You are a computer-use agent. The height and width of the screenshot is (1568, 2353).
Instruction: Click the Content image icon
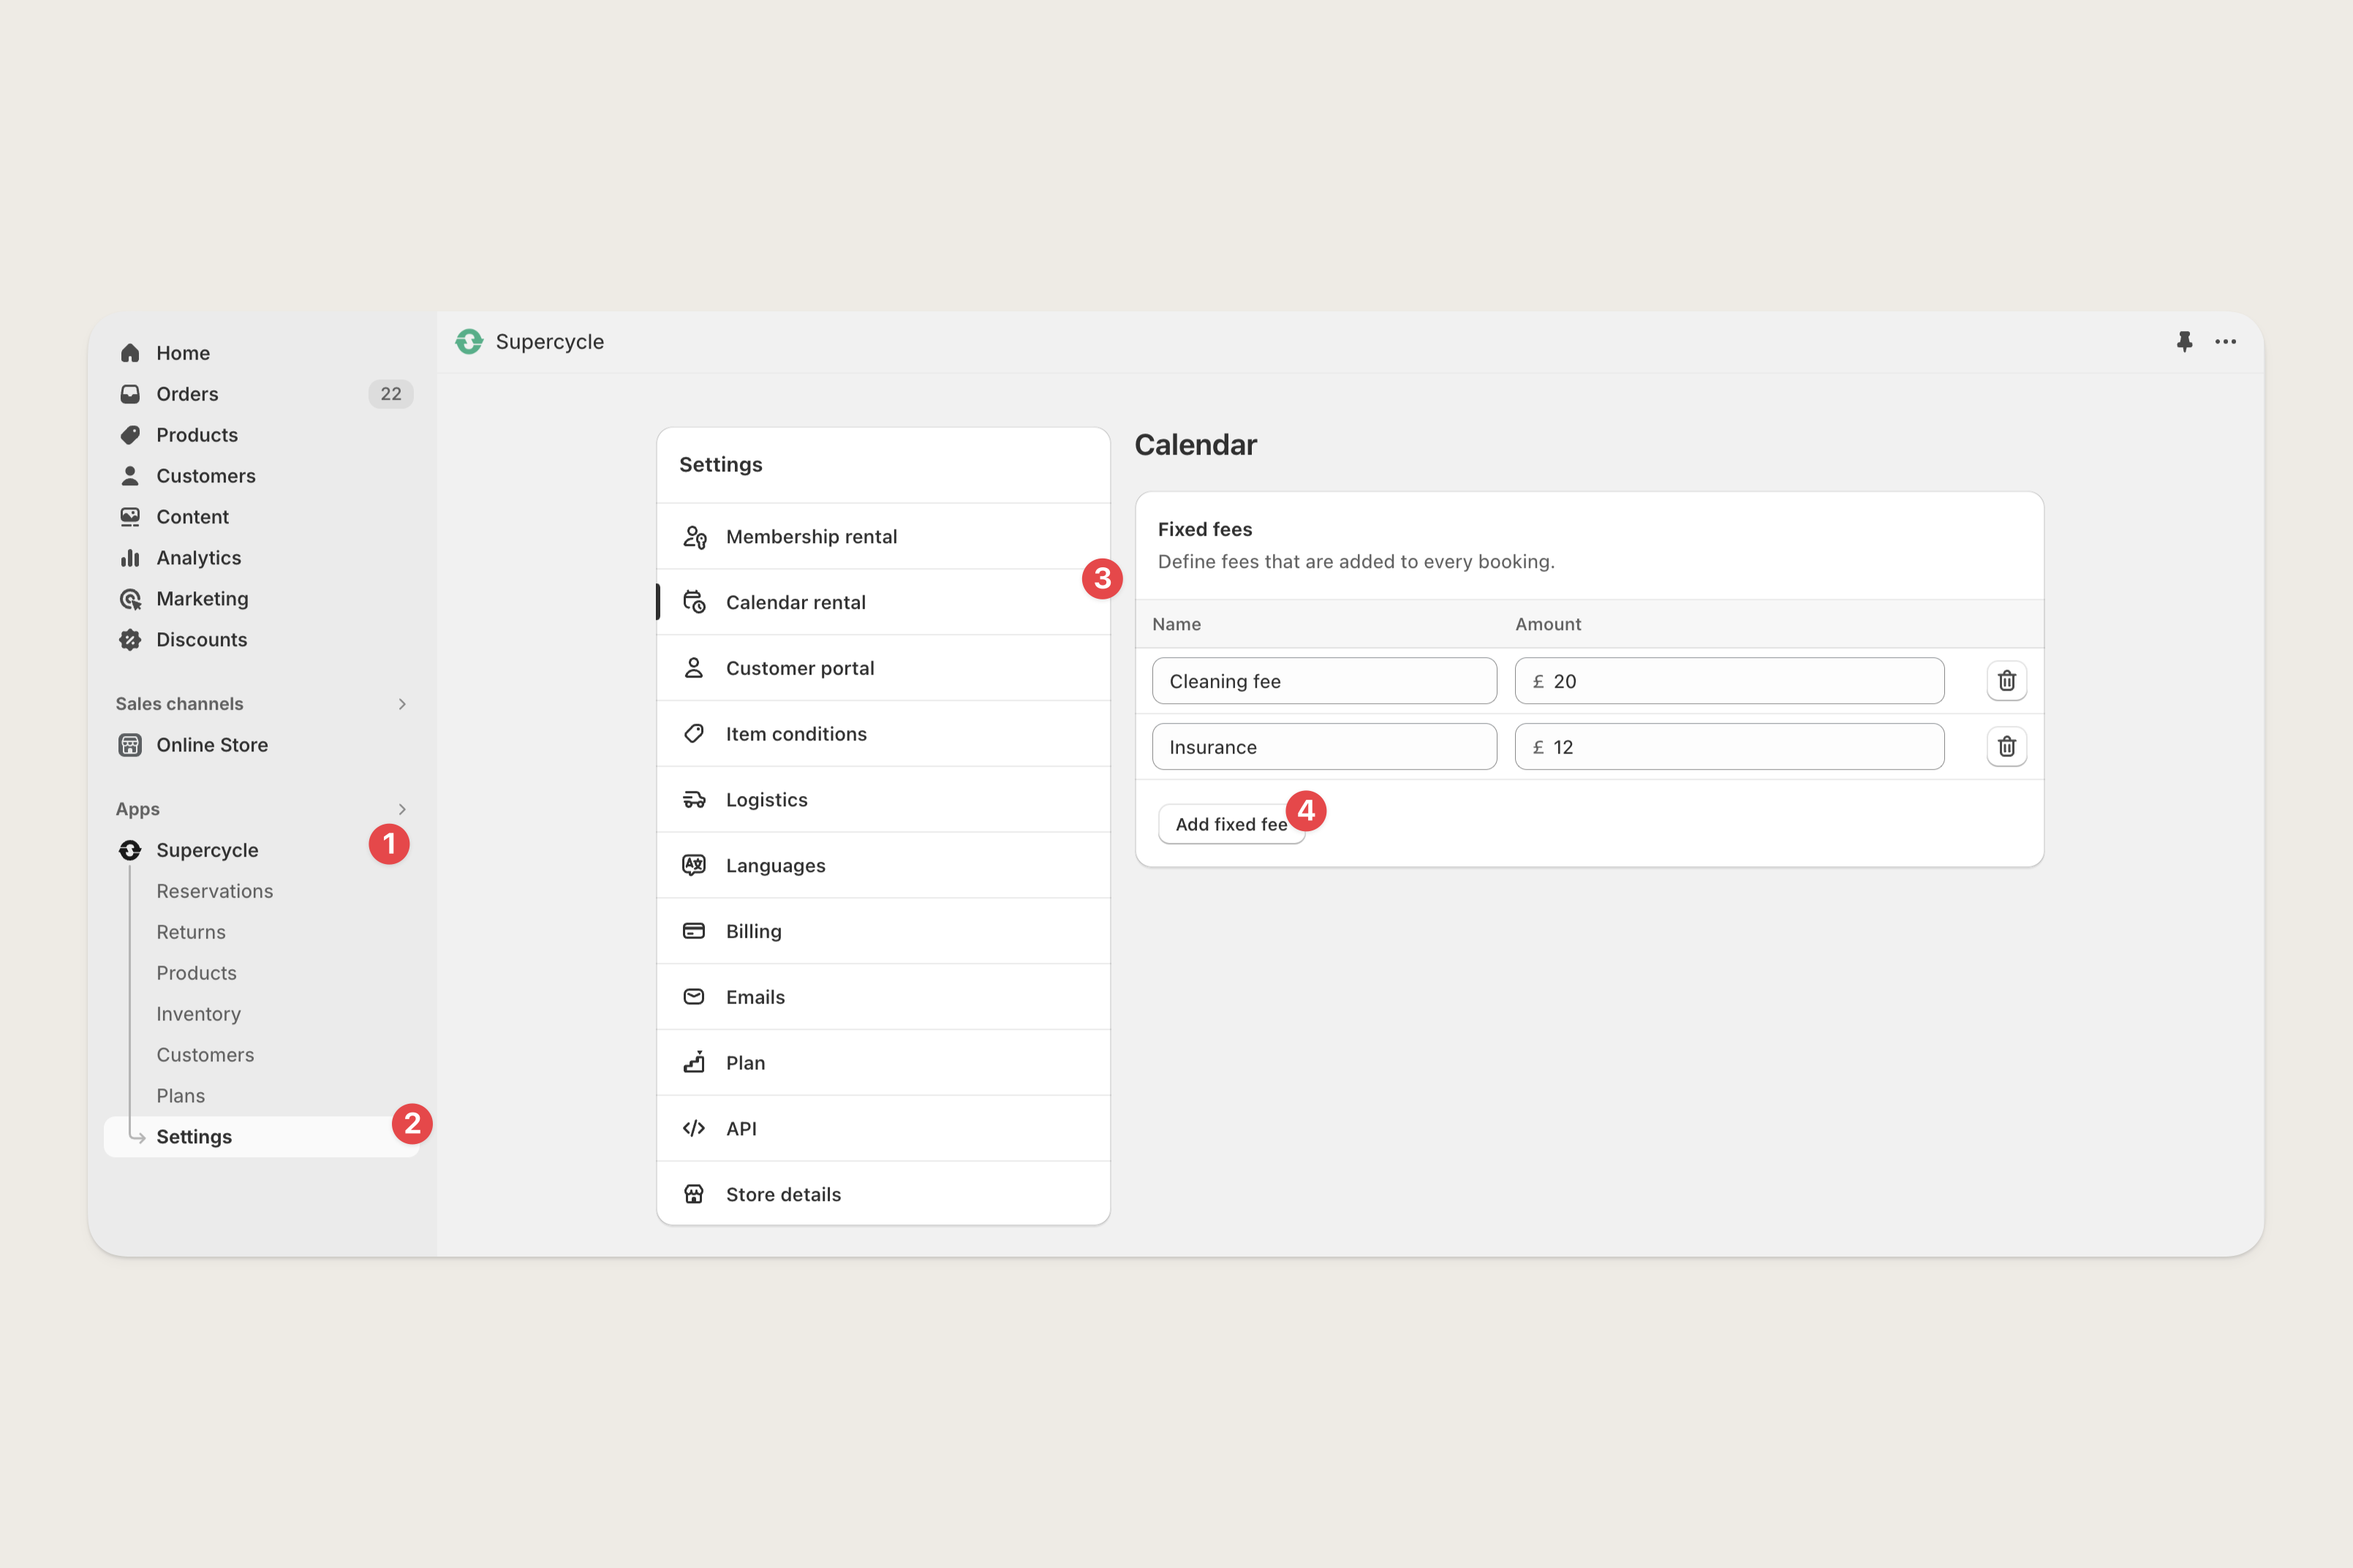click(x=130, y=517)
